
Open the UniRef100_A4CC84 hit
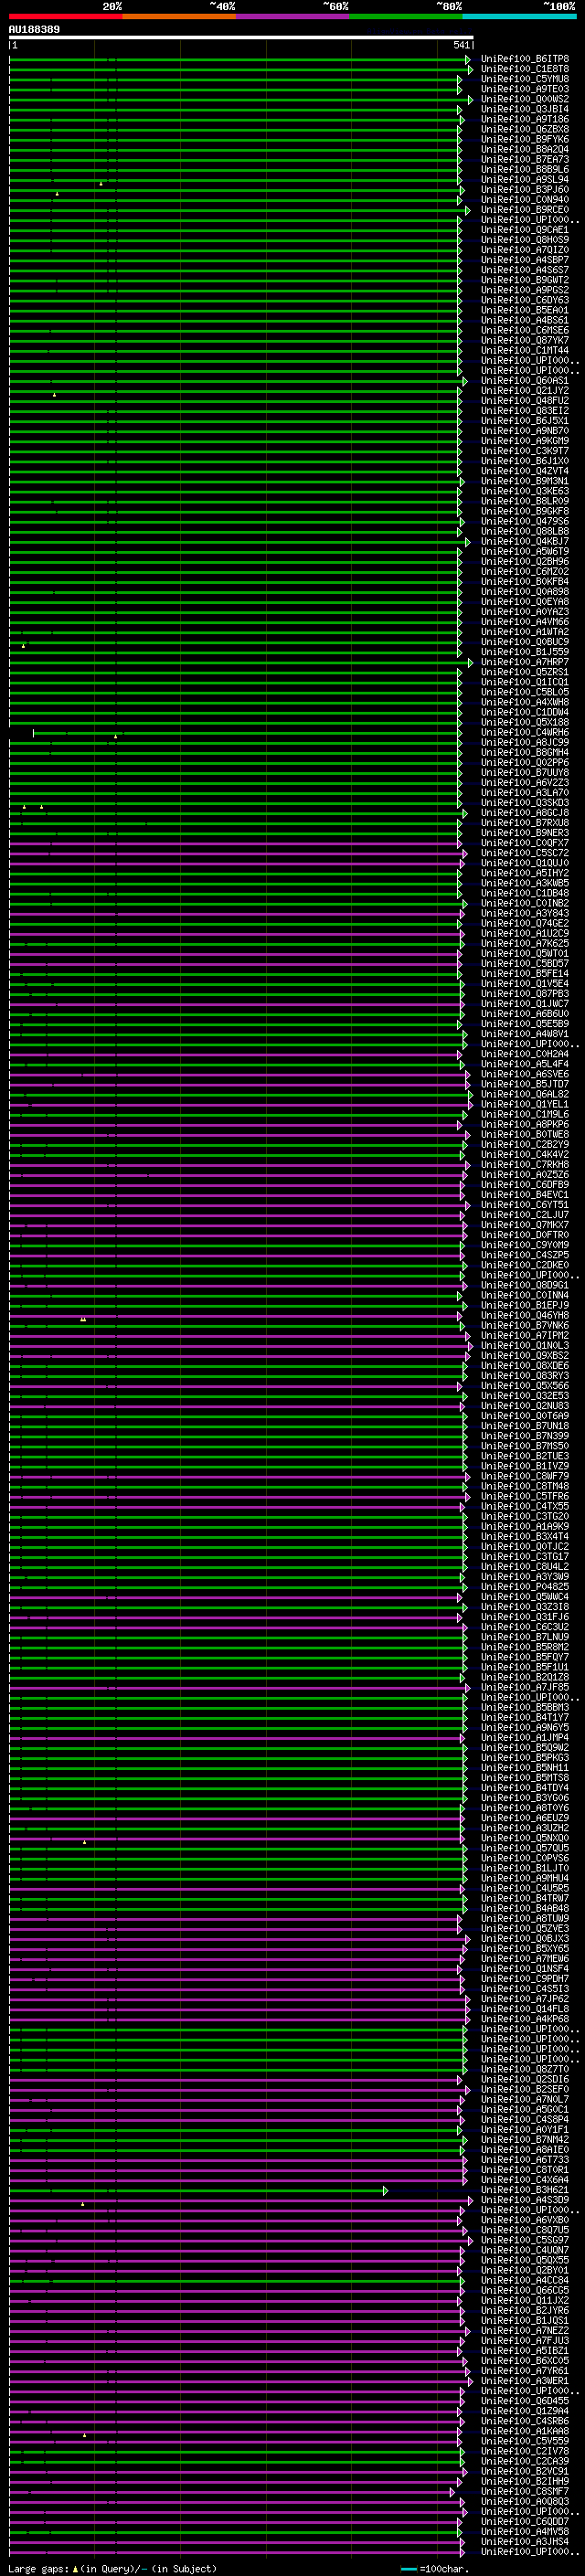pos(525,2280)
